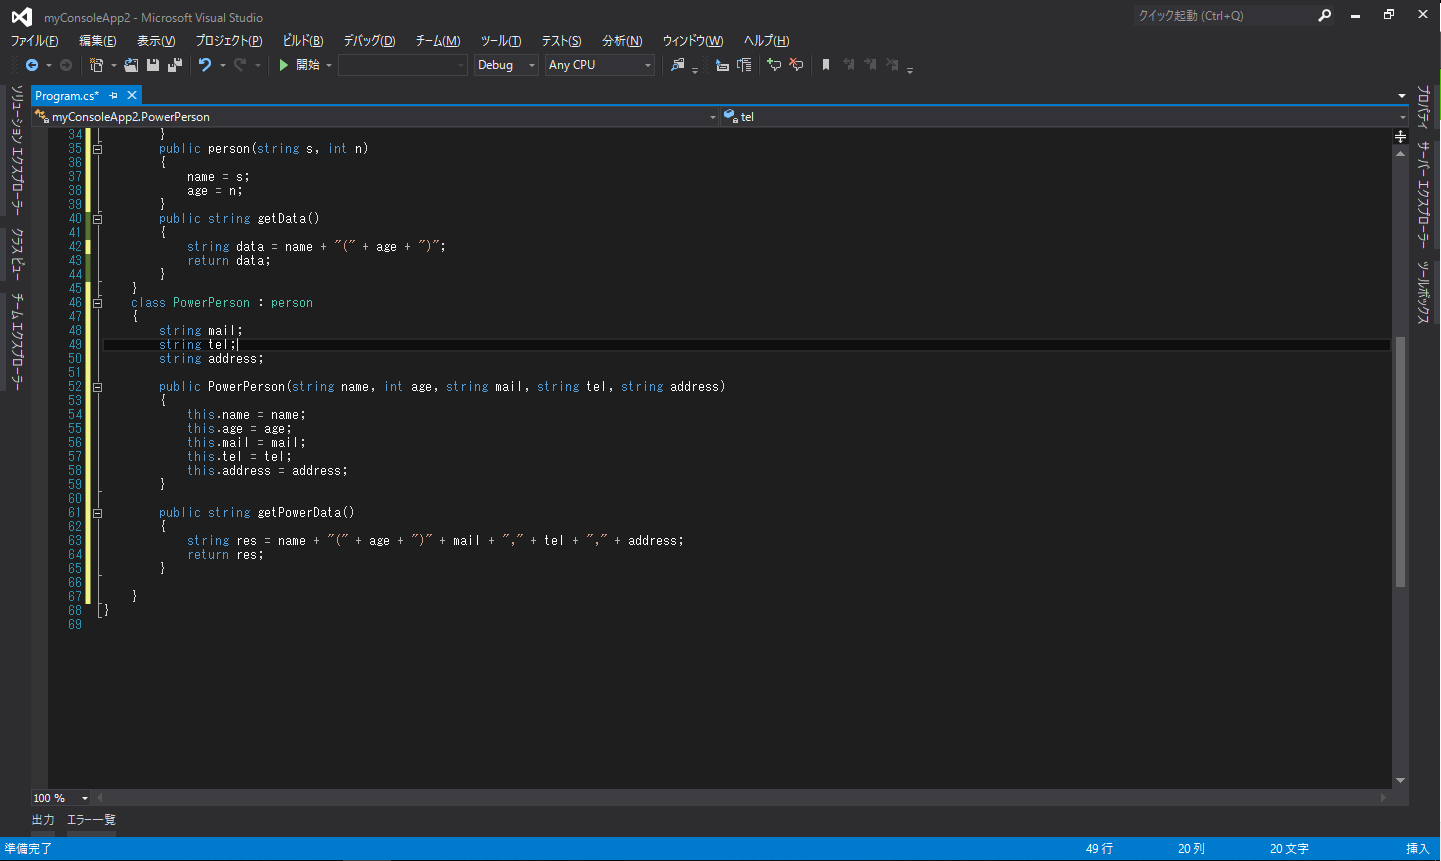This screenshot has width=1441, height=861.
Task: Open the active documents list dropdown arrow
Action: [x=1401, y=96]
